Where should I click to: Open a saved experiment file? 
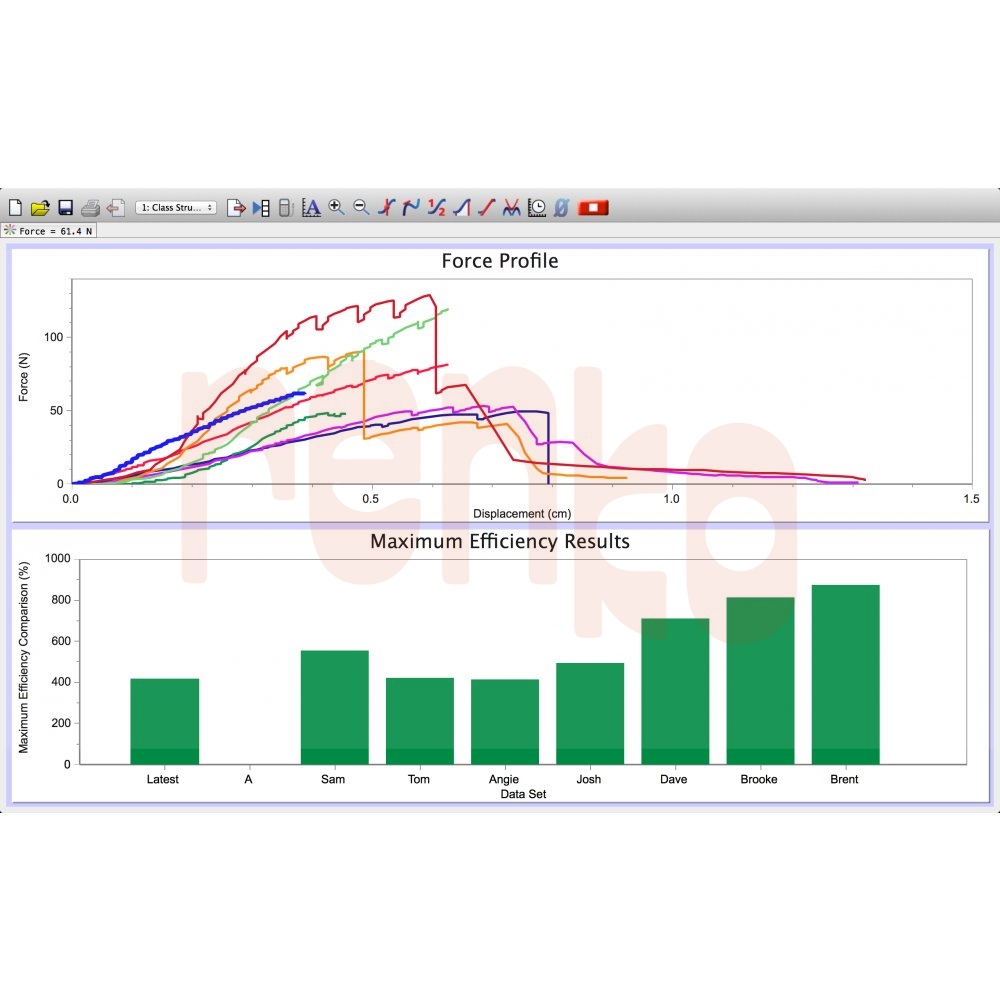39,207
